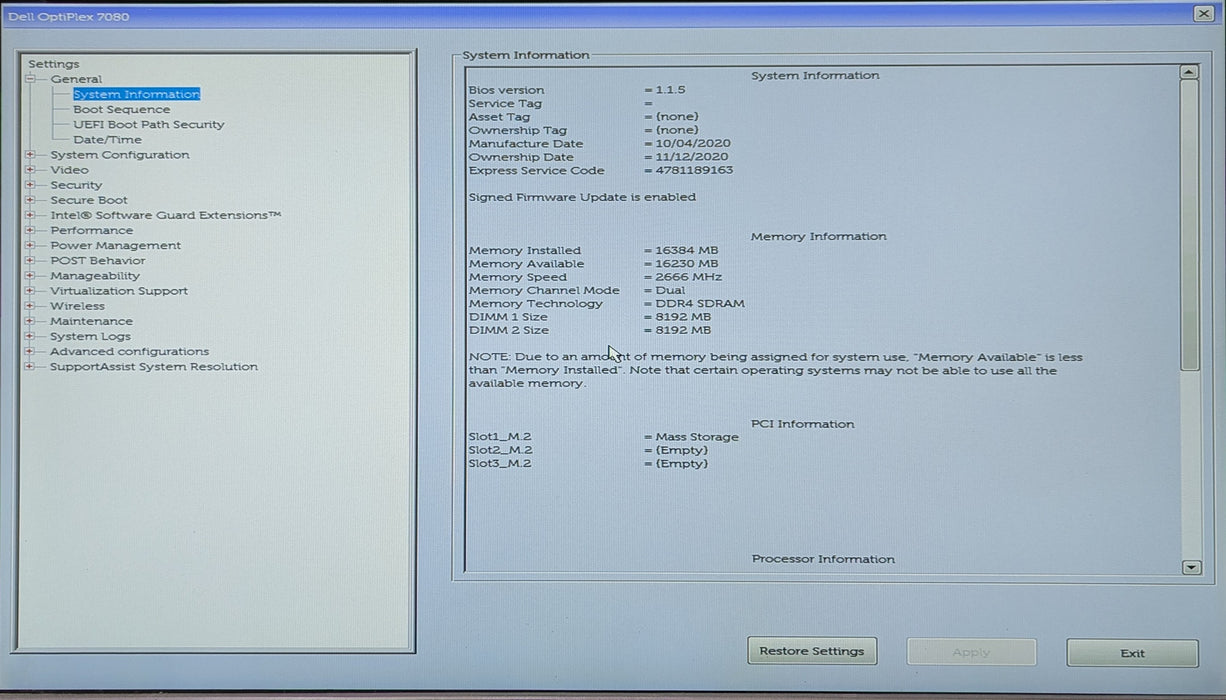Click the Apply button
The image size is (1226, 700).
coord(971,652)
